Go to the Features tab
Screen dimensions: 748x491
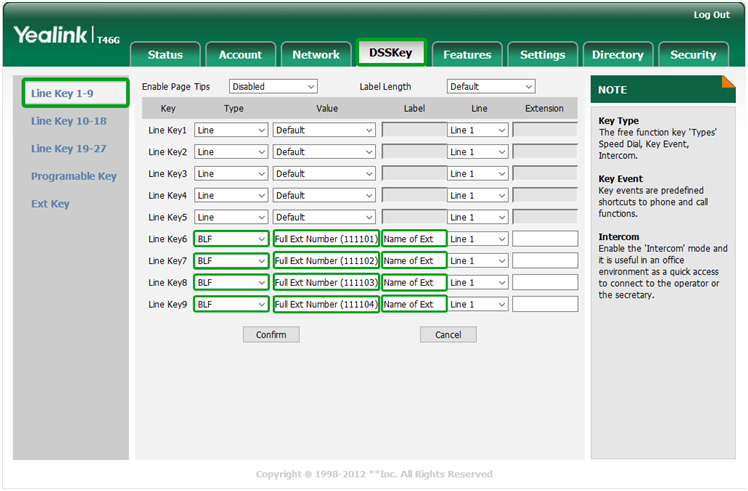click(x=467, y=55)
